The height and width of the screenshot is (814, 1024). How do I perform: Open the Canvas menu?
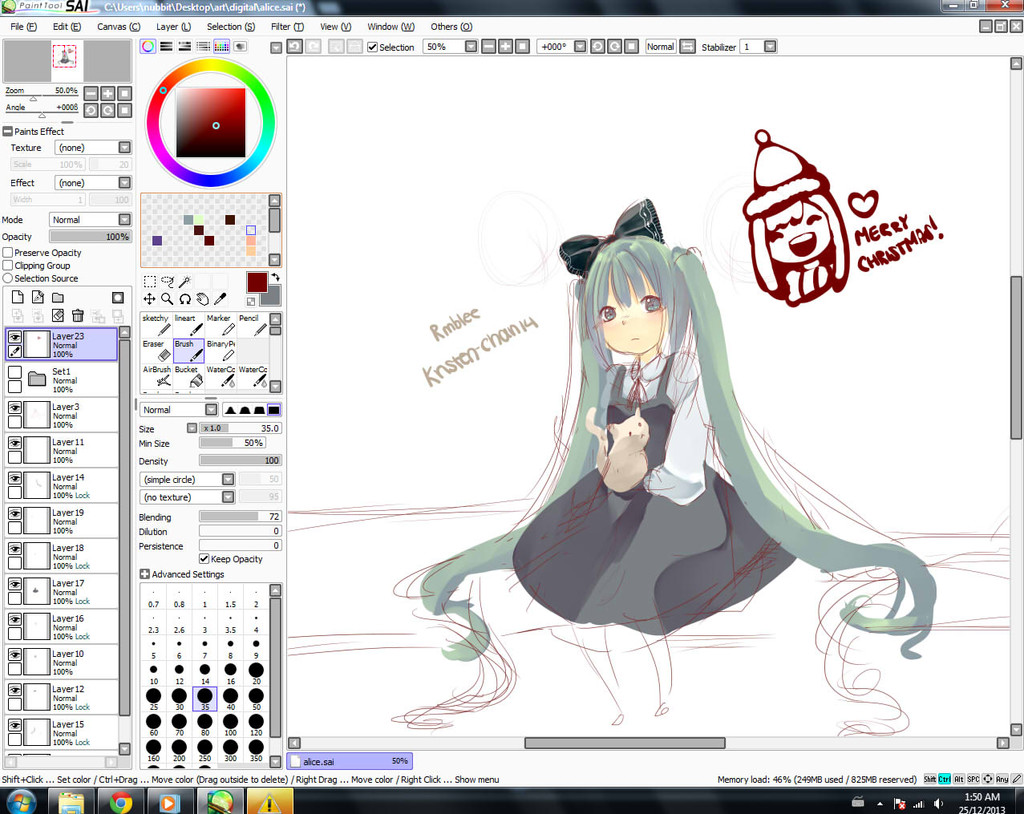tap(118, 27)
